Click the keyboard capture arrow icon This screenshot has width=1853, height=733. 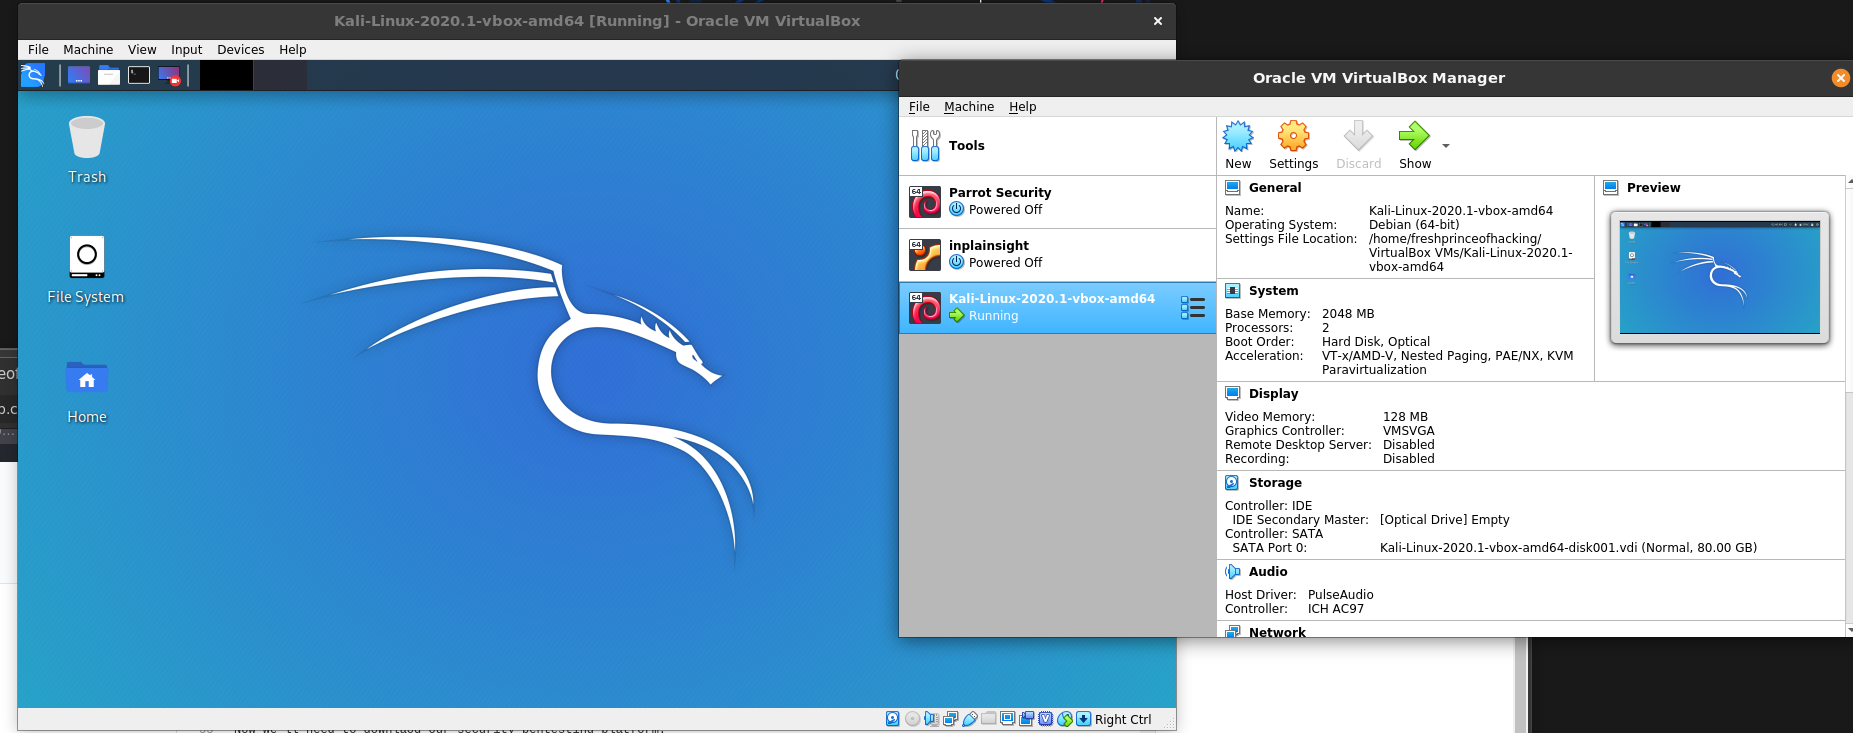click(1083, 719)
